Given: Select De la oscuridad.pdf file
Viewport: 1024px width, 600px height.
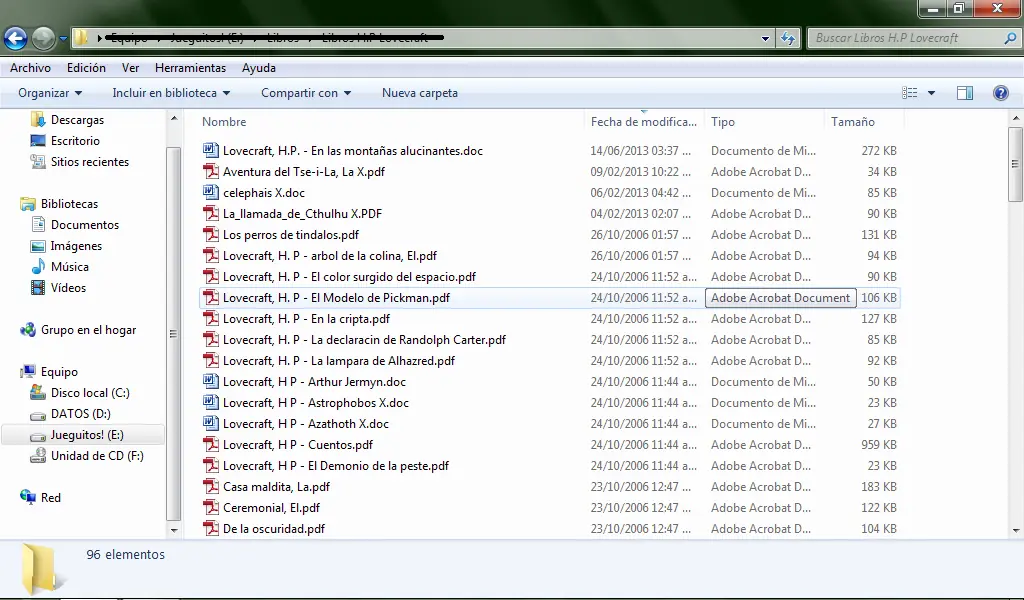Looking at the screenshot, I should click(274, 529).
